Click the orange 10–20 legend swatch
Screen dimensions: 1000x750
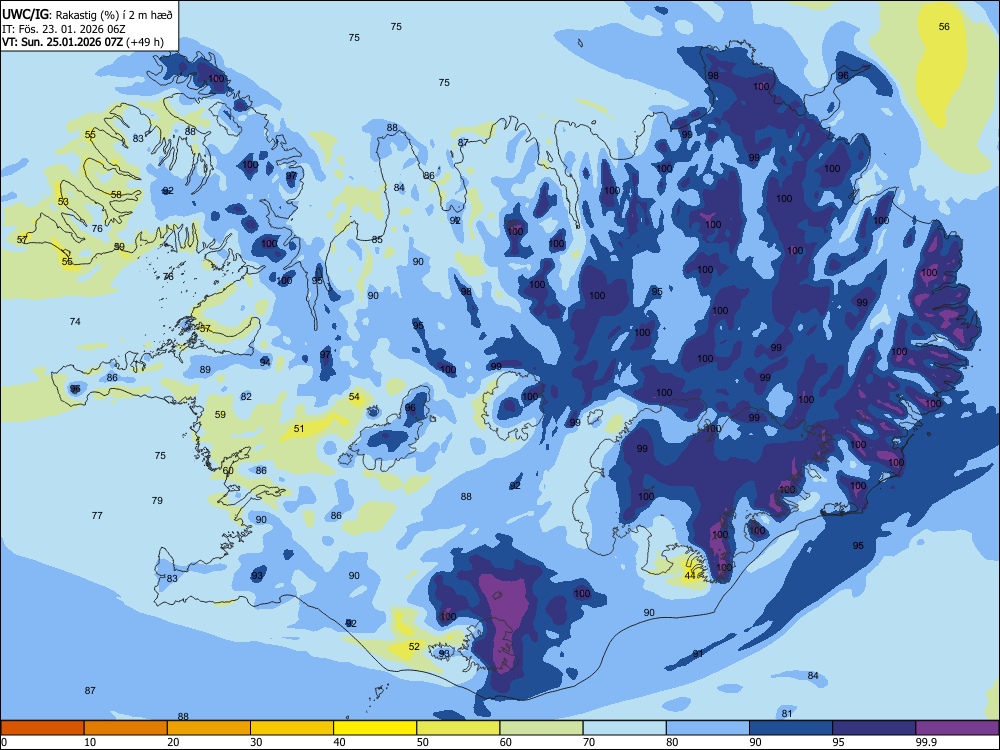pyautogui.click(x=126, y=728)
